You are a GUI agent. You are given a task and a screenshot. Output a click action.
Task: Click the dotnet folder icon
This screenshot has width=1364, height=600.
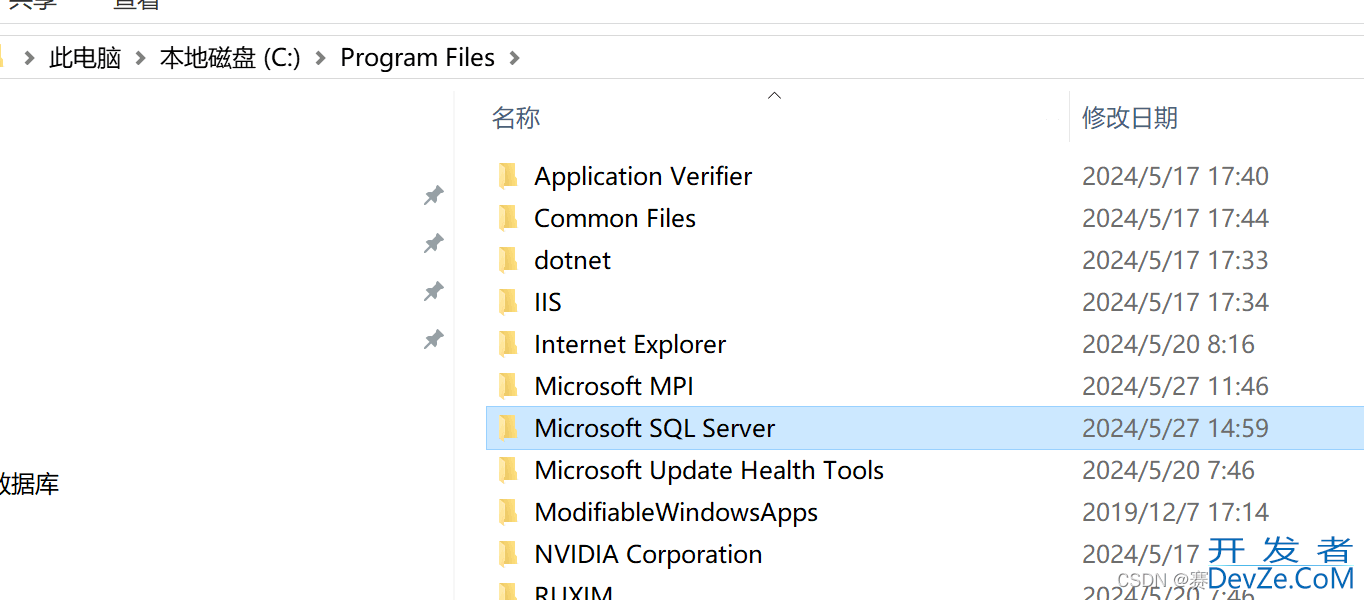point(508,260)
